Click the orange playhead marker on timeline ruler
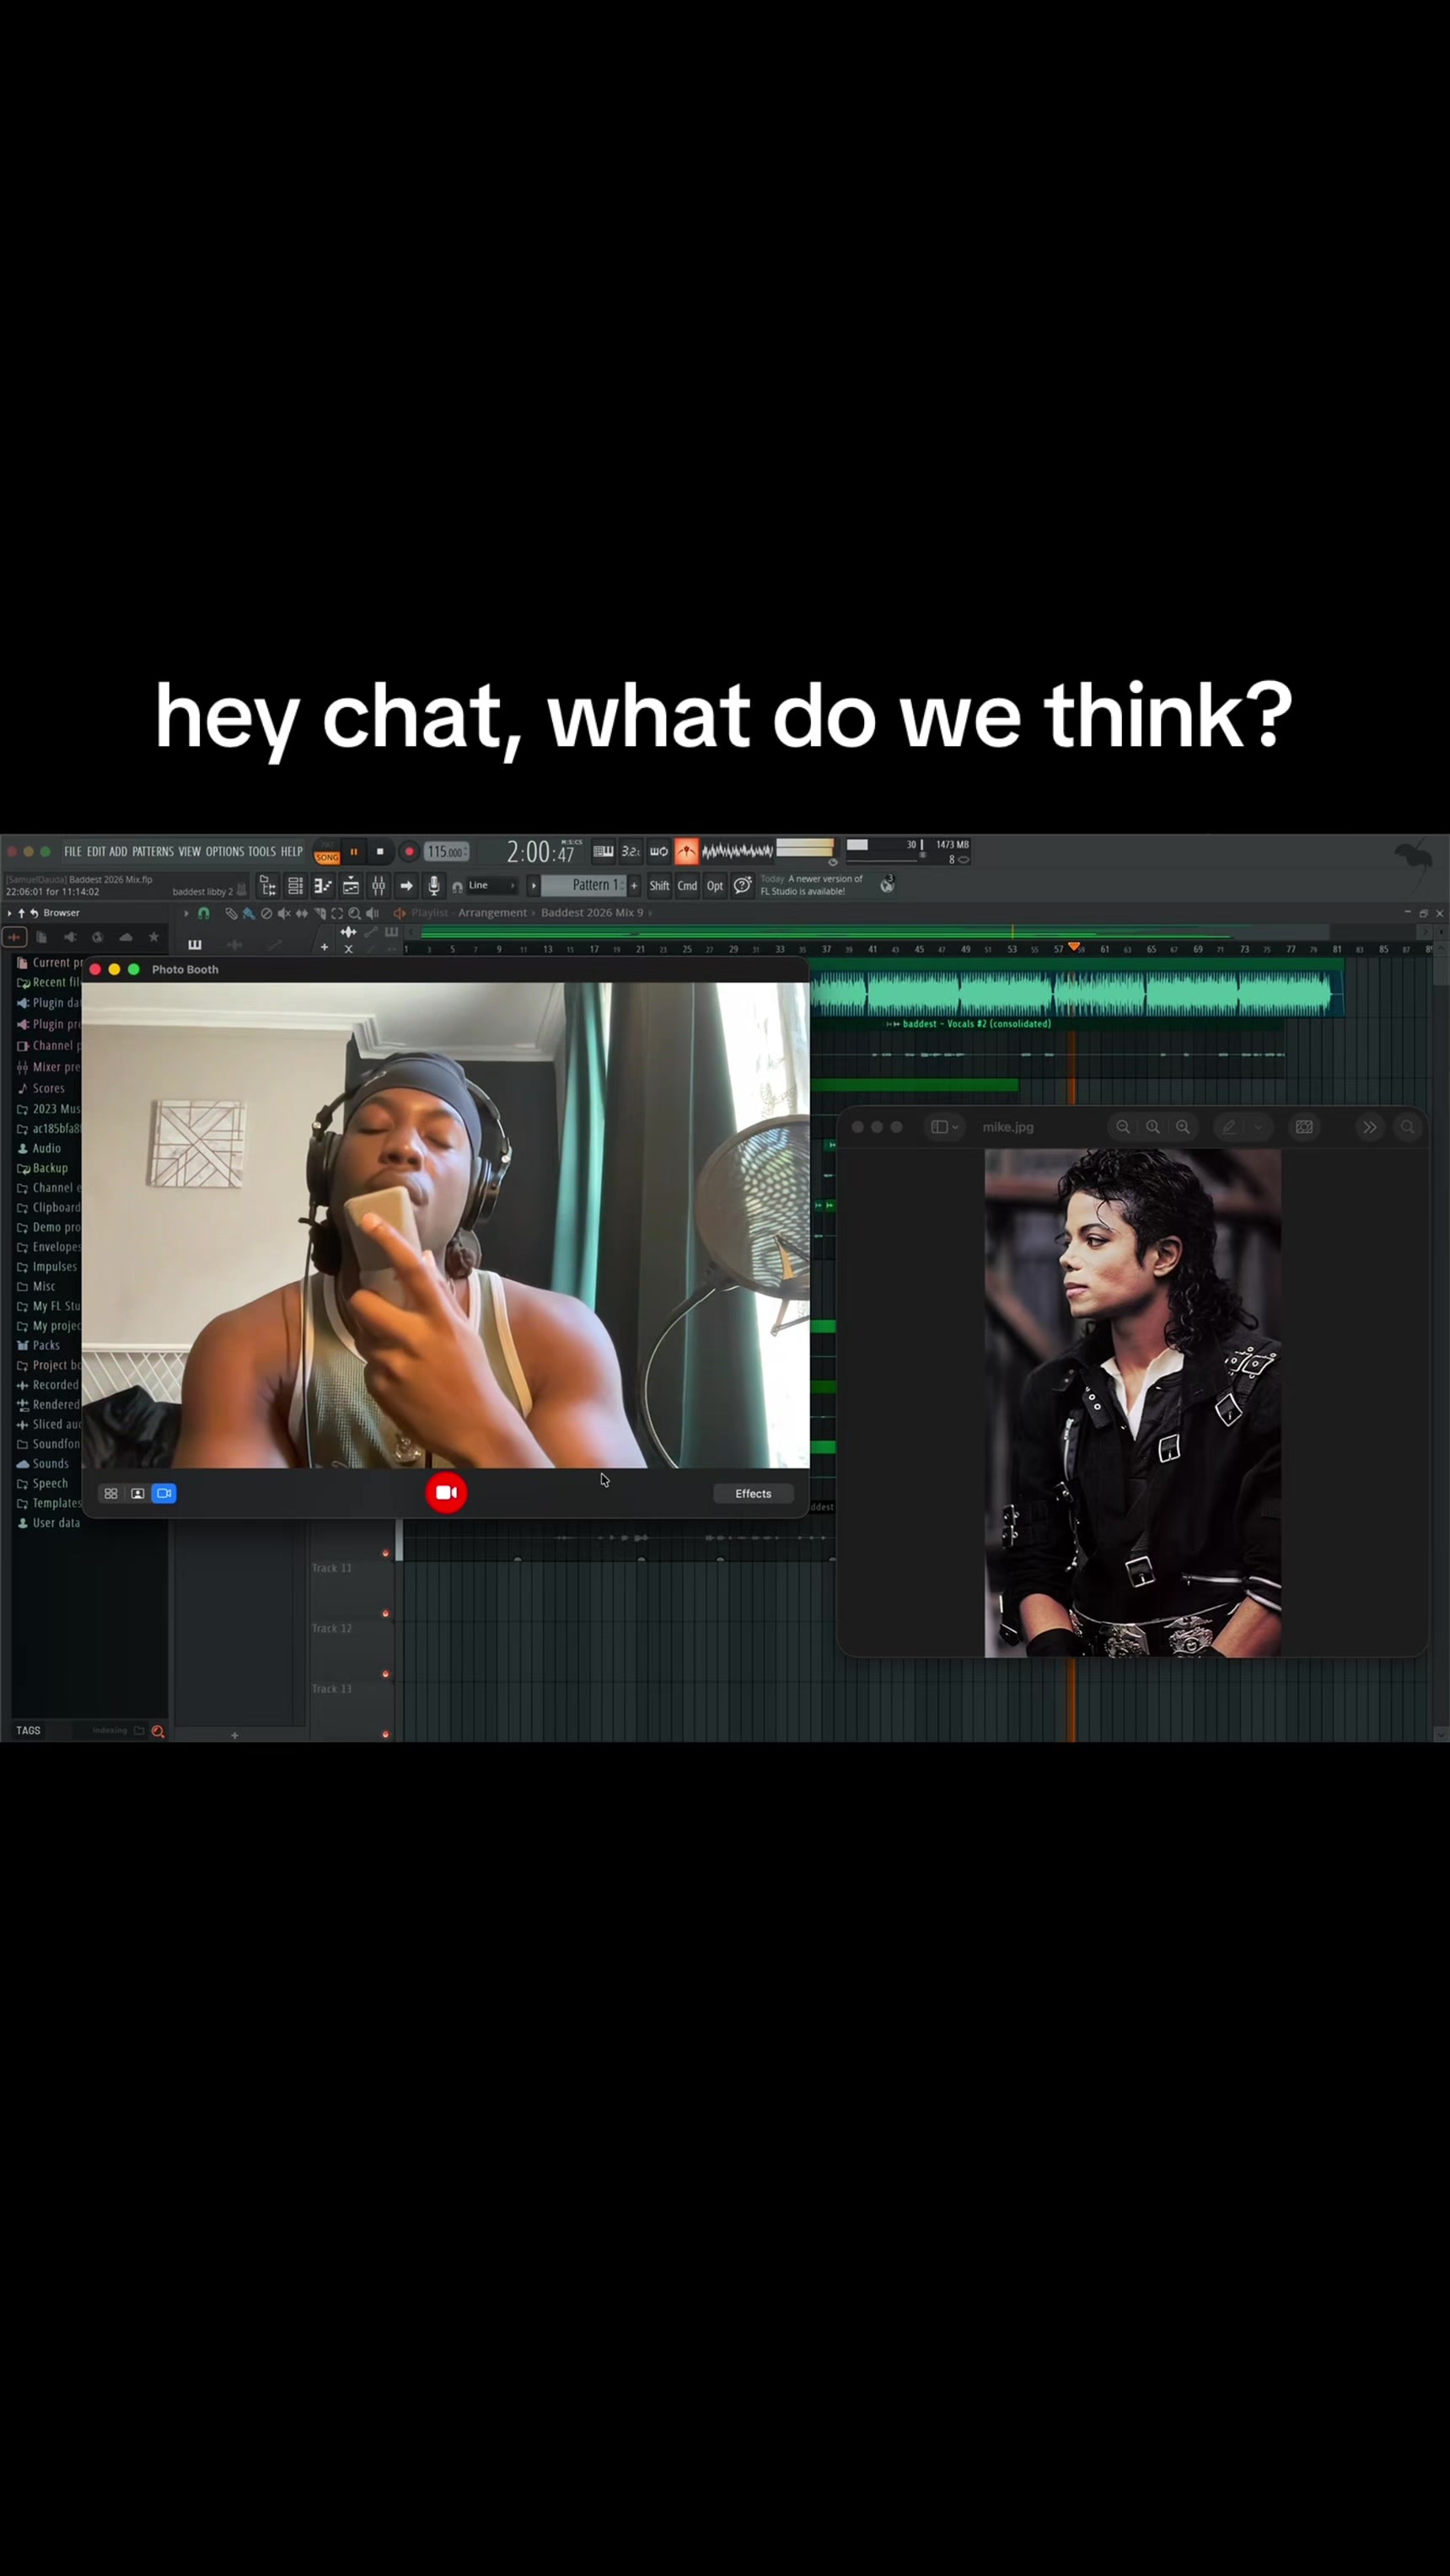Viewport: 1450px width, 2576px height. coord(1074,946)
